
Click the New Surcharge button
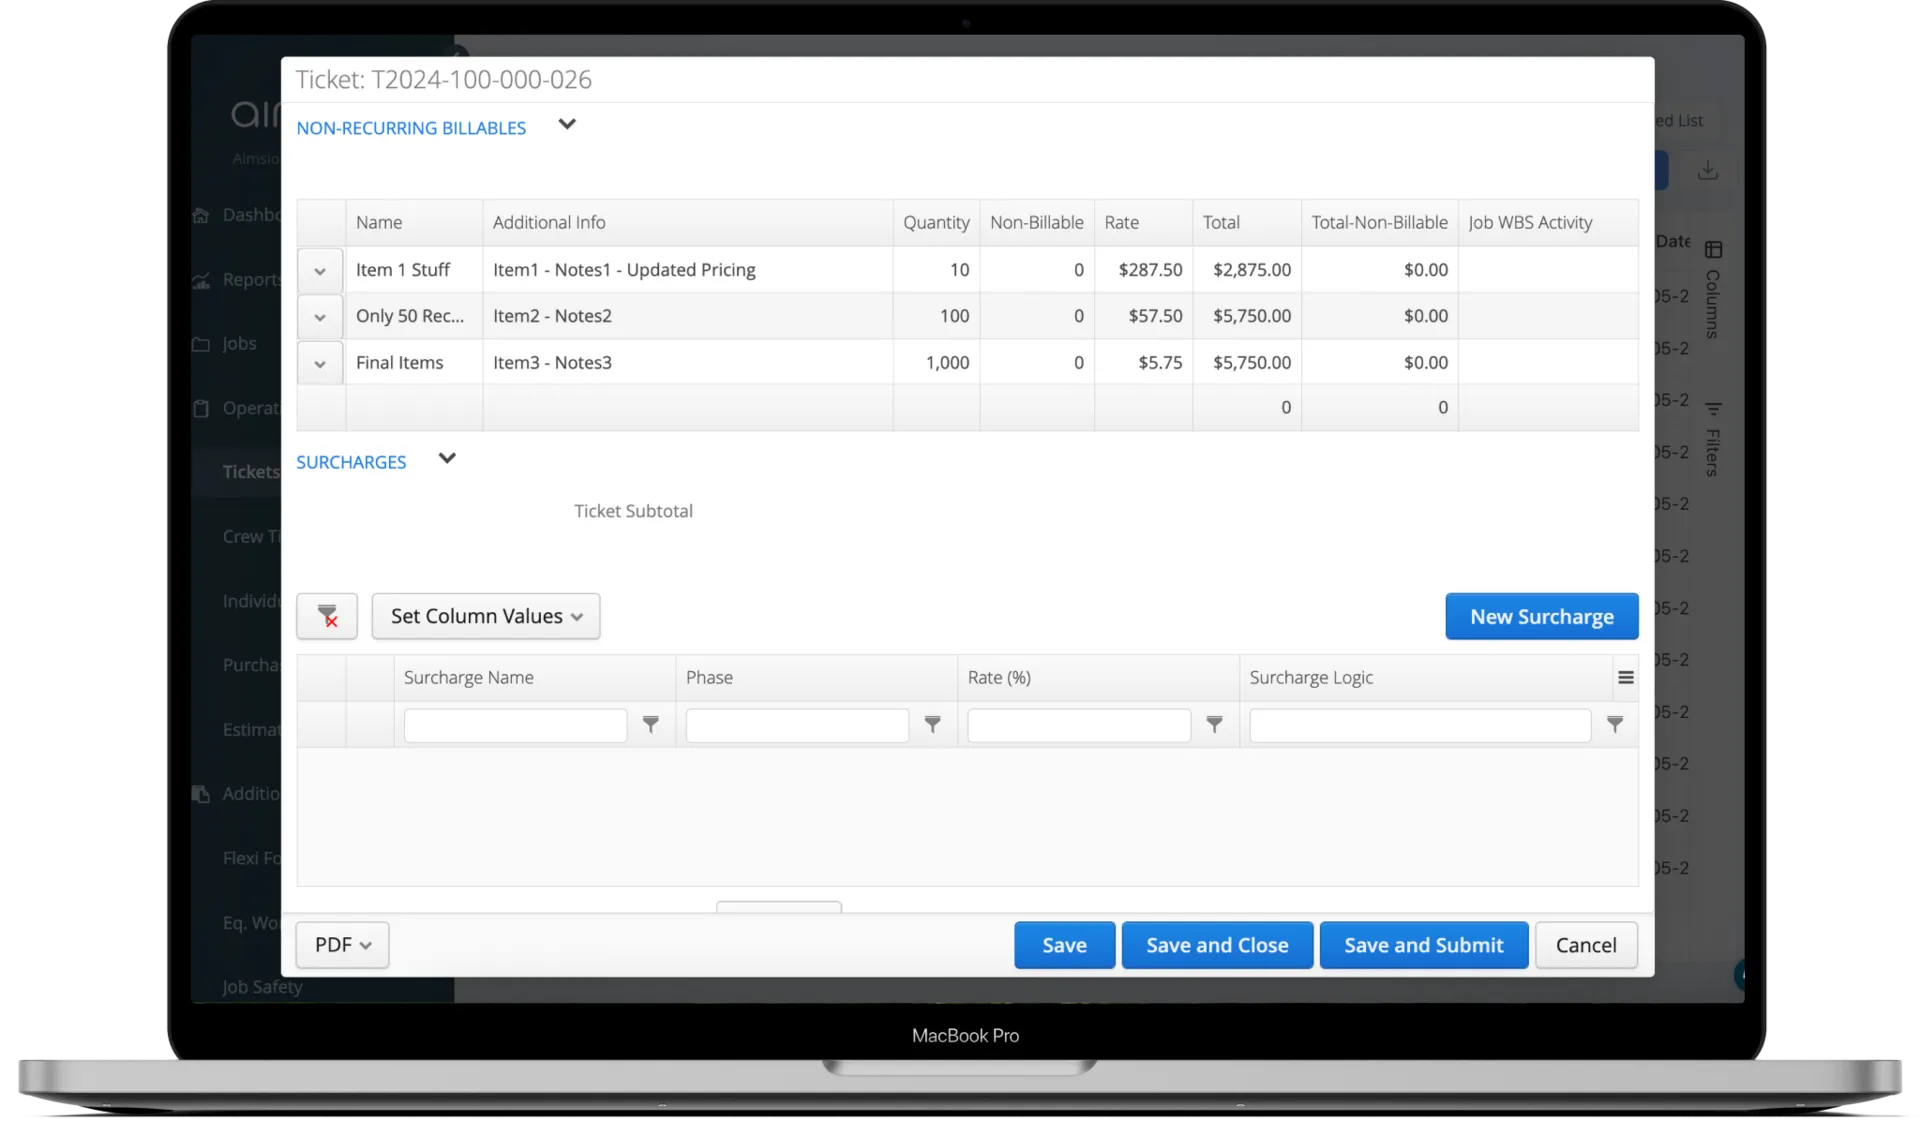(x=1541, y=616)
